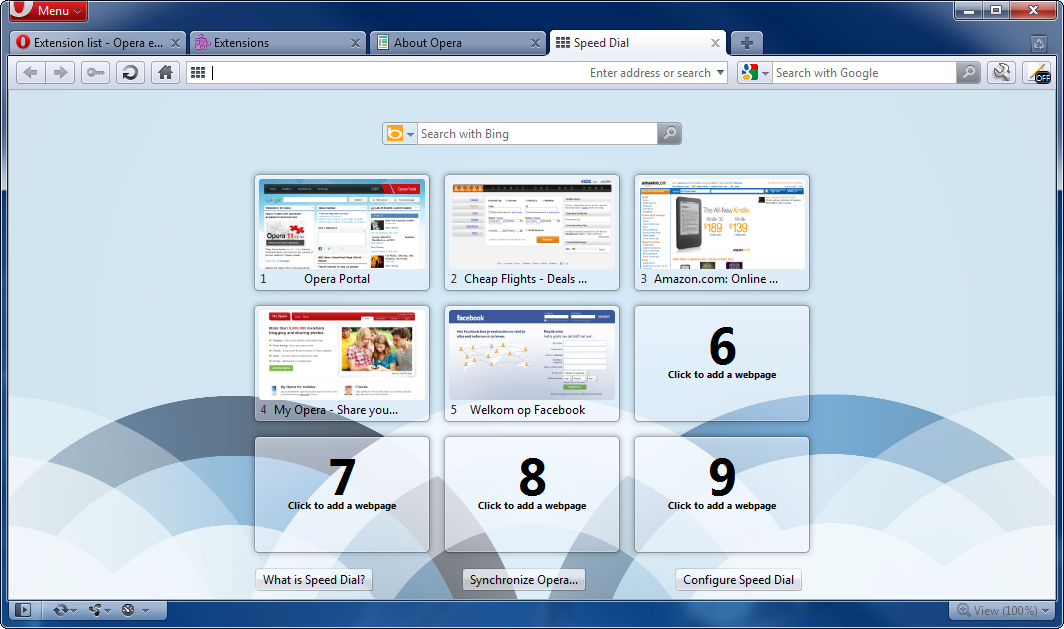Image resolution: width=1064 pixels, height=629 pixels.
Task: Expand the address bar history dropdown
Action: pos(720,73)
